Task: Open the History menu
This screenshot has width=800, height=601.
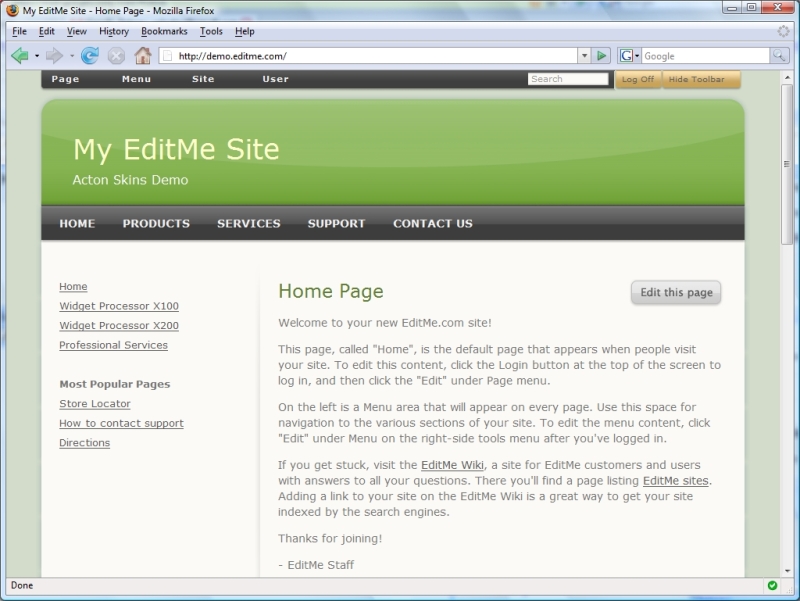Action: click(x=114, y=31)
